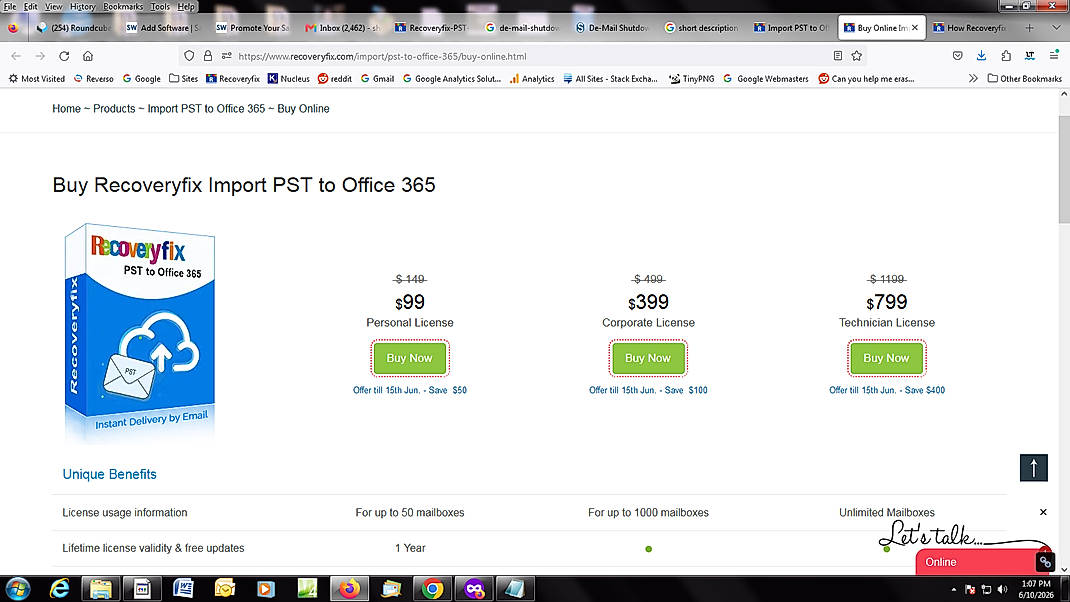Open Firefox hamburger application menu
Viewport: 1070px width, 602px height.
[x=1054, y=56]
